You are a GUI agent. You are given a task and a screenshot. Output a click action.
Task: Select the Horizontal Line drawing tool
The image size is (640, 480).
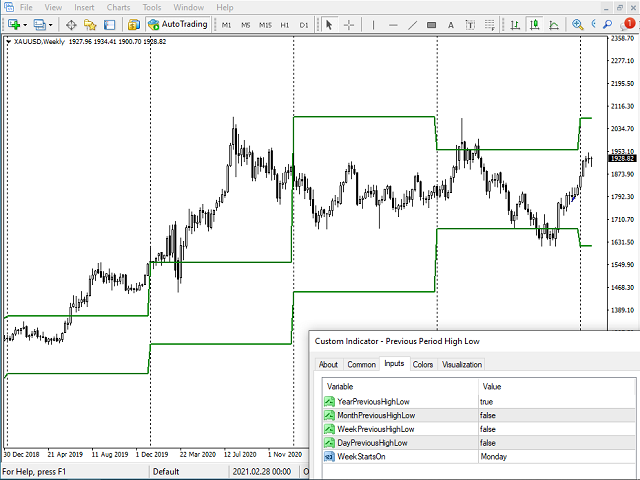393,25
